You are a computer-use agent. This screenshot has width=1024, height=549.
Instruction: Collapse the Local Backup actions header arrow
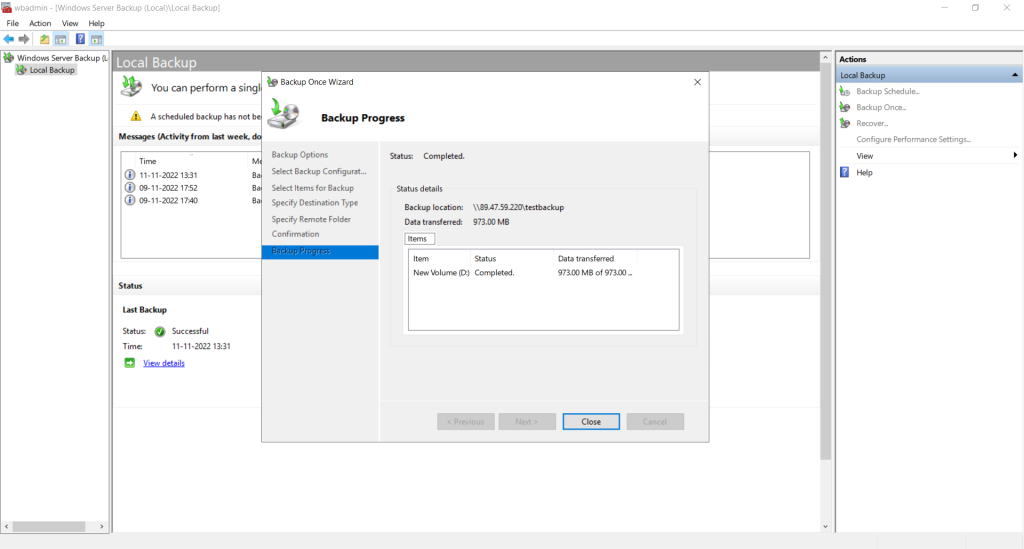pyautogui.click(x=1015, y=75)
